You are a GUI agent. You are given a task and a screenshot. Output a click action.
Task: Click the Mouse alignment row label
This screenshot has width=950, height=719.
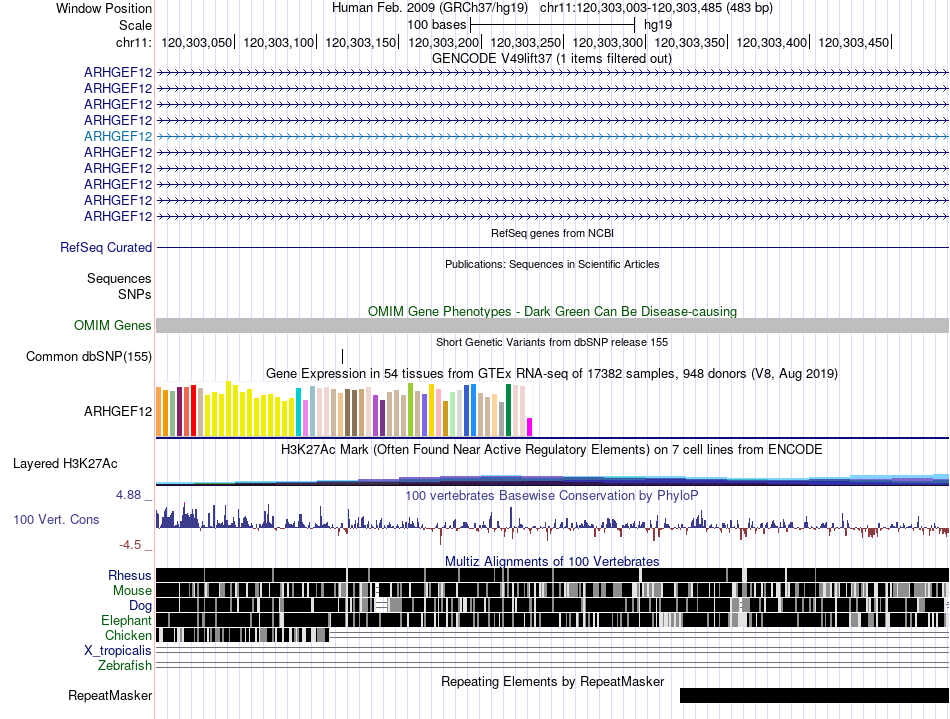[132, 590]
